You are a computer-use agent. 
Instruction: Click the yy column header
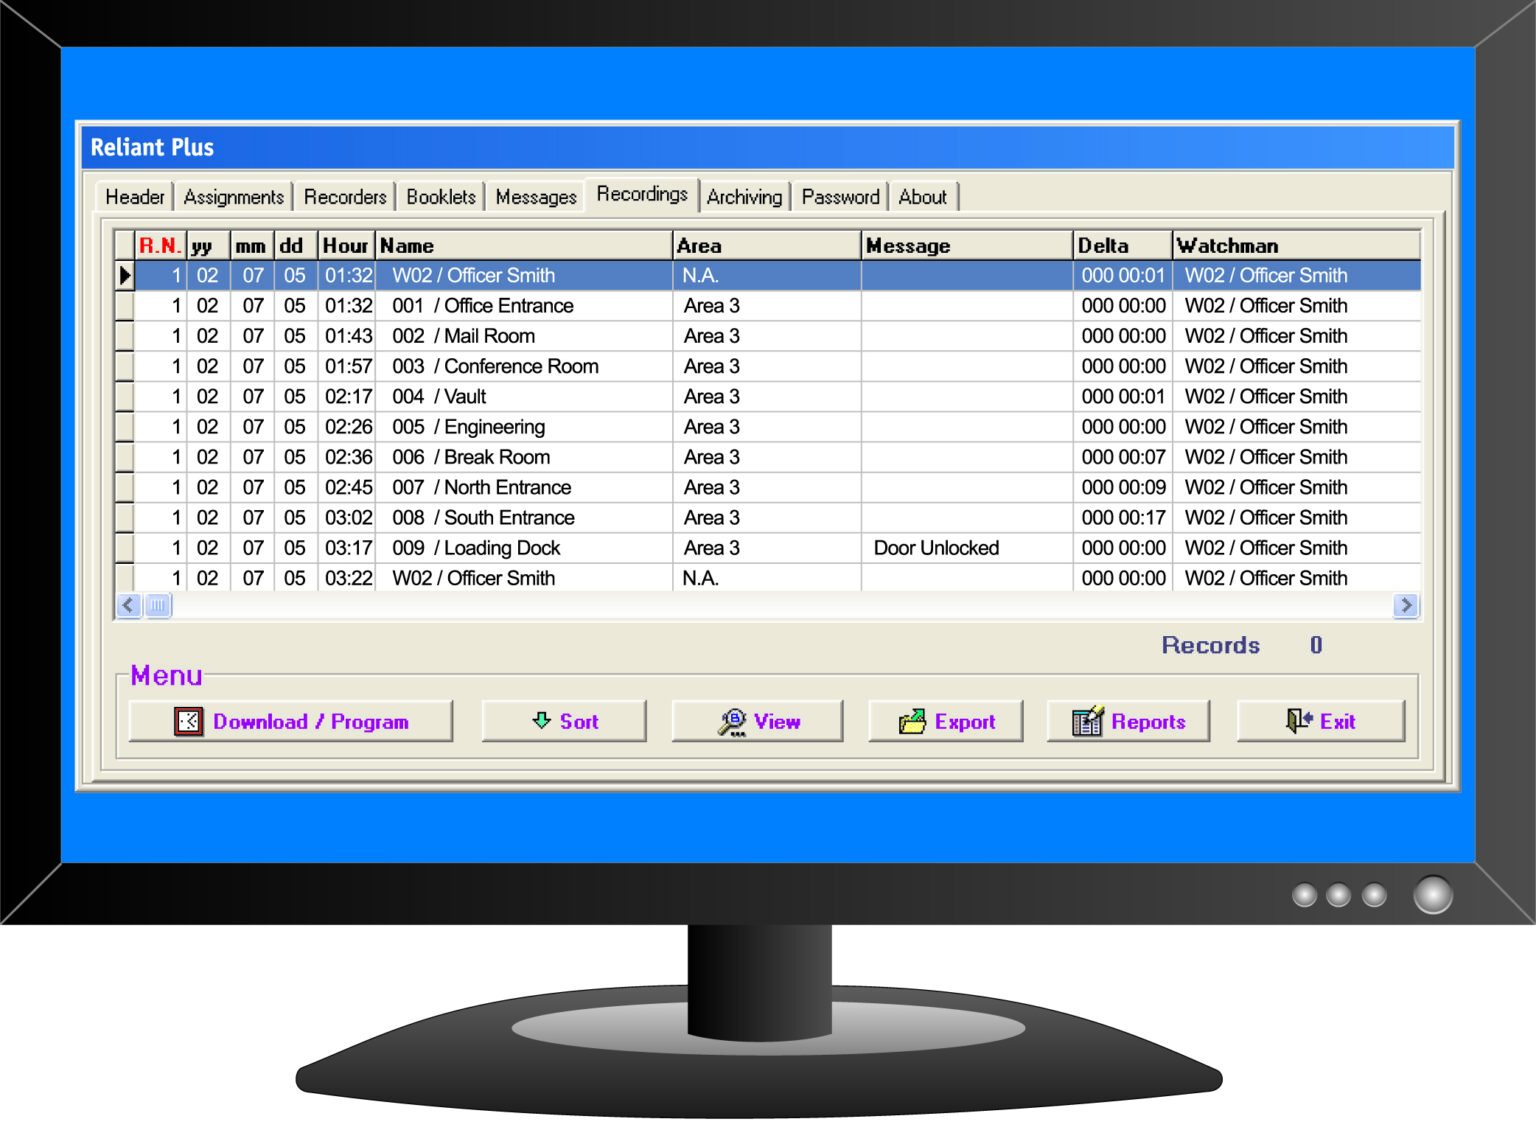208,245
